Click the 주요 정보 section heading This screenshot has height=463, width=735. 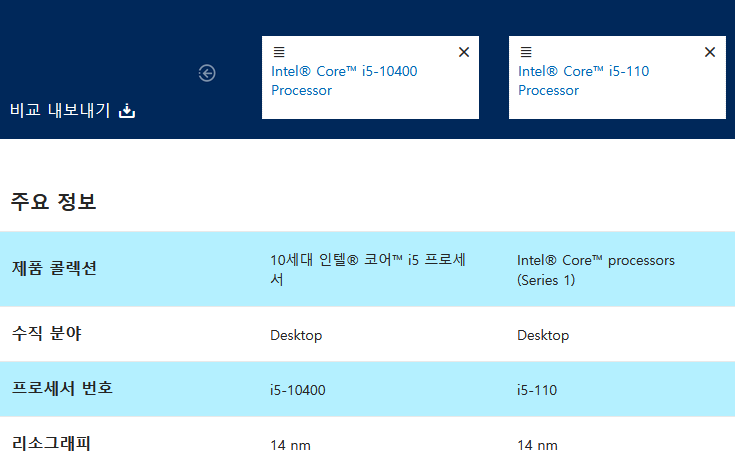(x=53, y=202)
